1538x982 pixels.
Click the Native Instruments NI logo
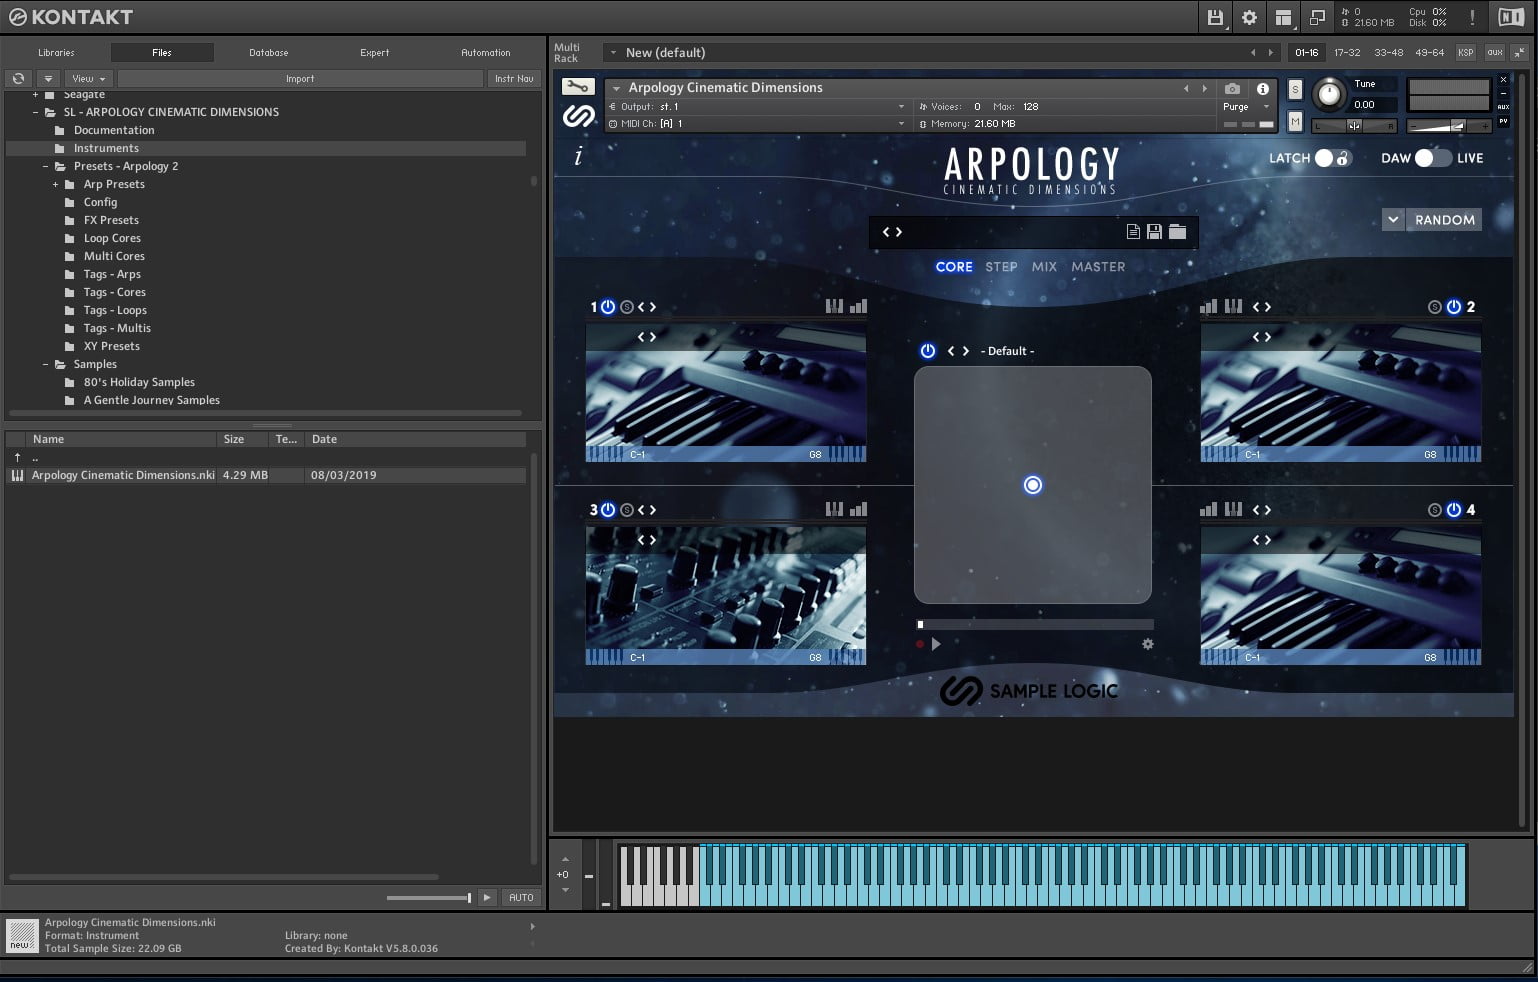point(1510,17)
